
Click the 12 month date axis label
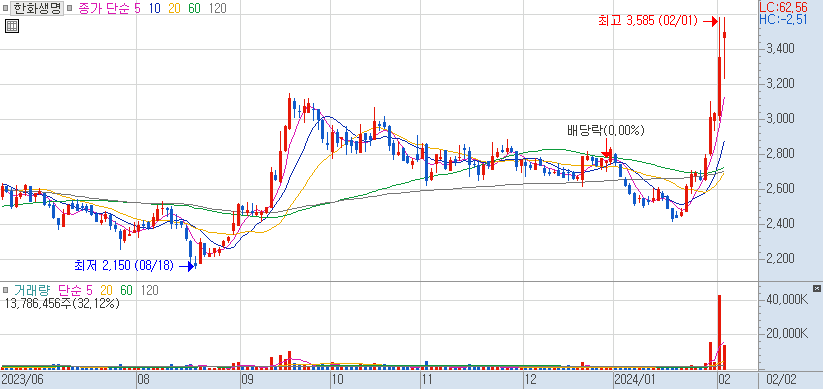531,380
